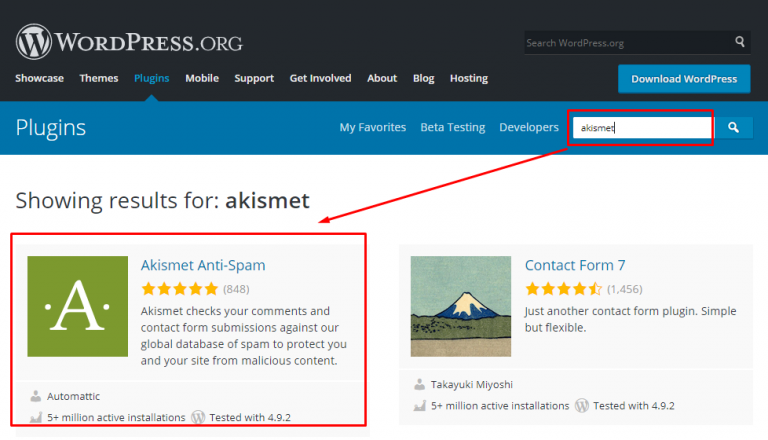This screenshot has height=440, width=768.
Task: Click the WordPress.org logo
Action: 129,42
